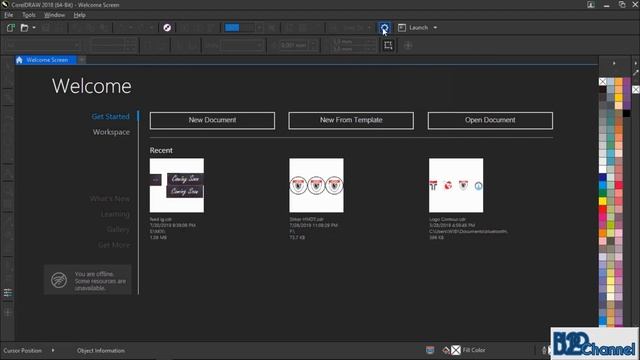Click the toolbox customize sliders icon
The height and width of the screenshot is (360, 640).
[x=8, y=293]
